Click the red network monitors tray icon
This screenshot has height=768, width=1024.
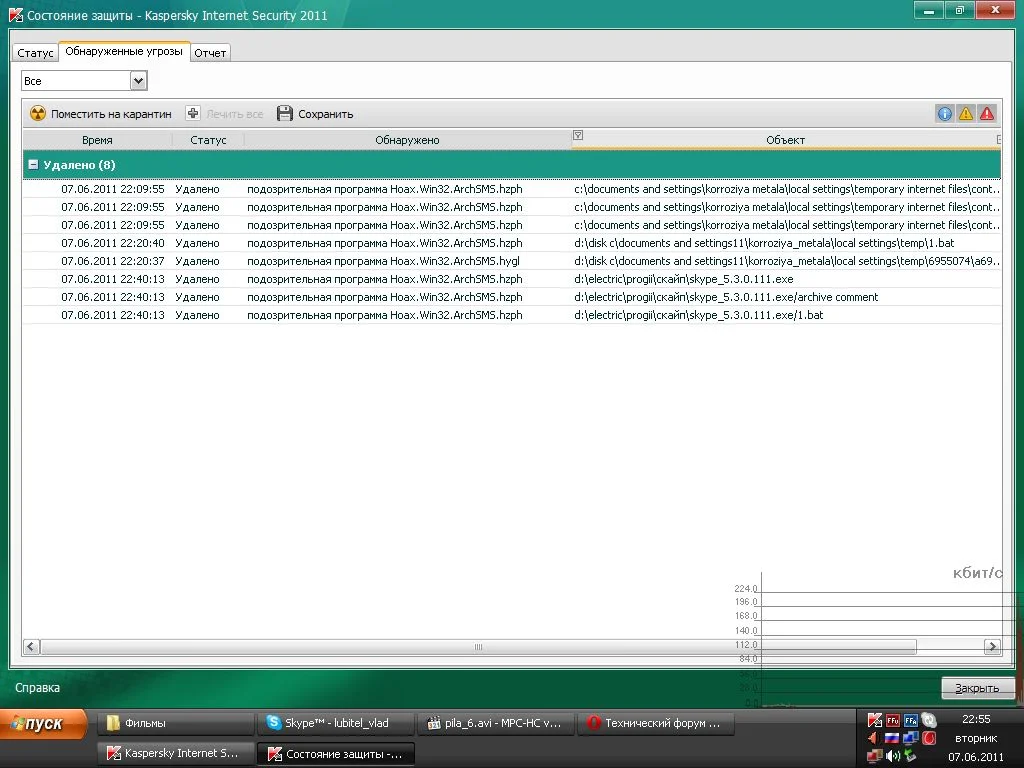[874, 756]
